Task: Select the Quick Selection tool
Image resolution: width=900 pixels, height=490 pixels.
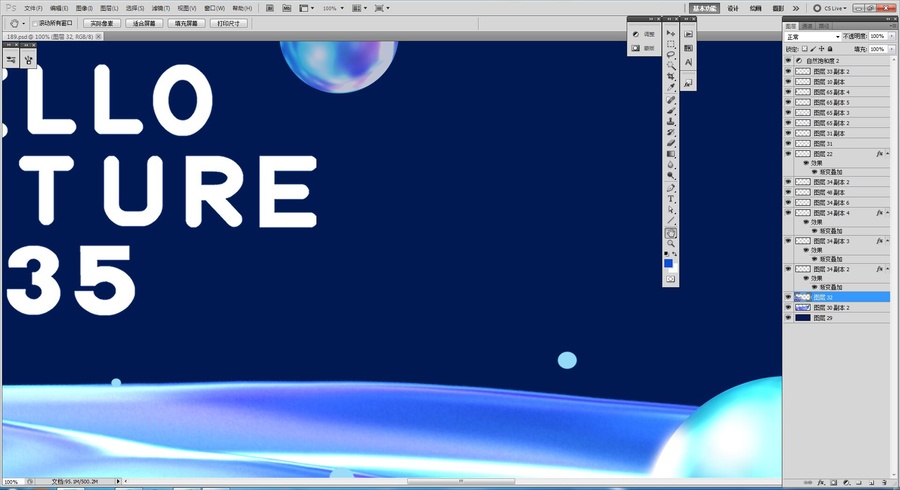Action: tap(670, 66)
